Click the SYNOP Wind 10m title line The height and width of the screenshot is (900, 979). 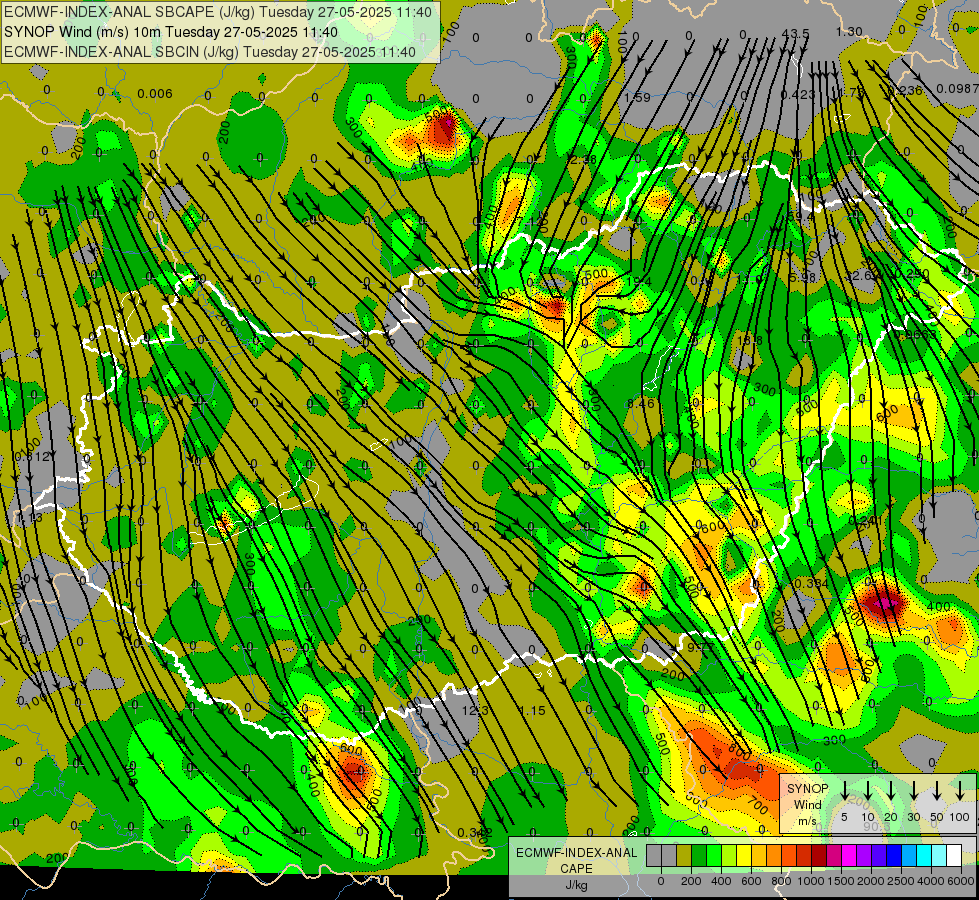[170, 32]
